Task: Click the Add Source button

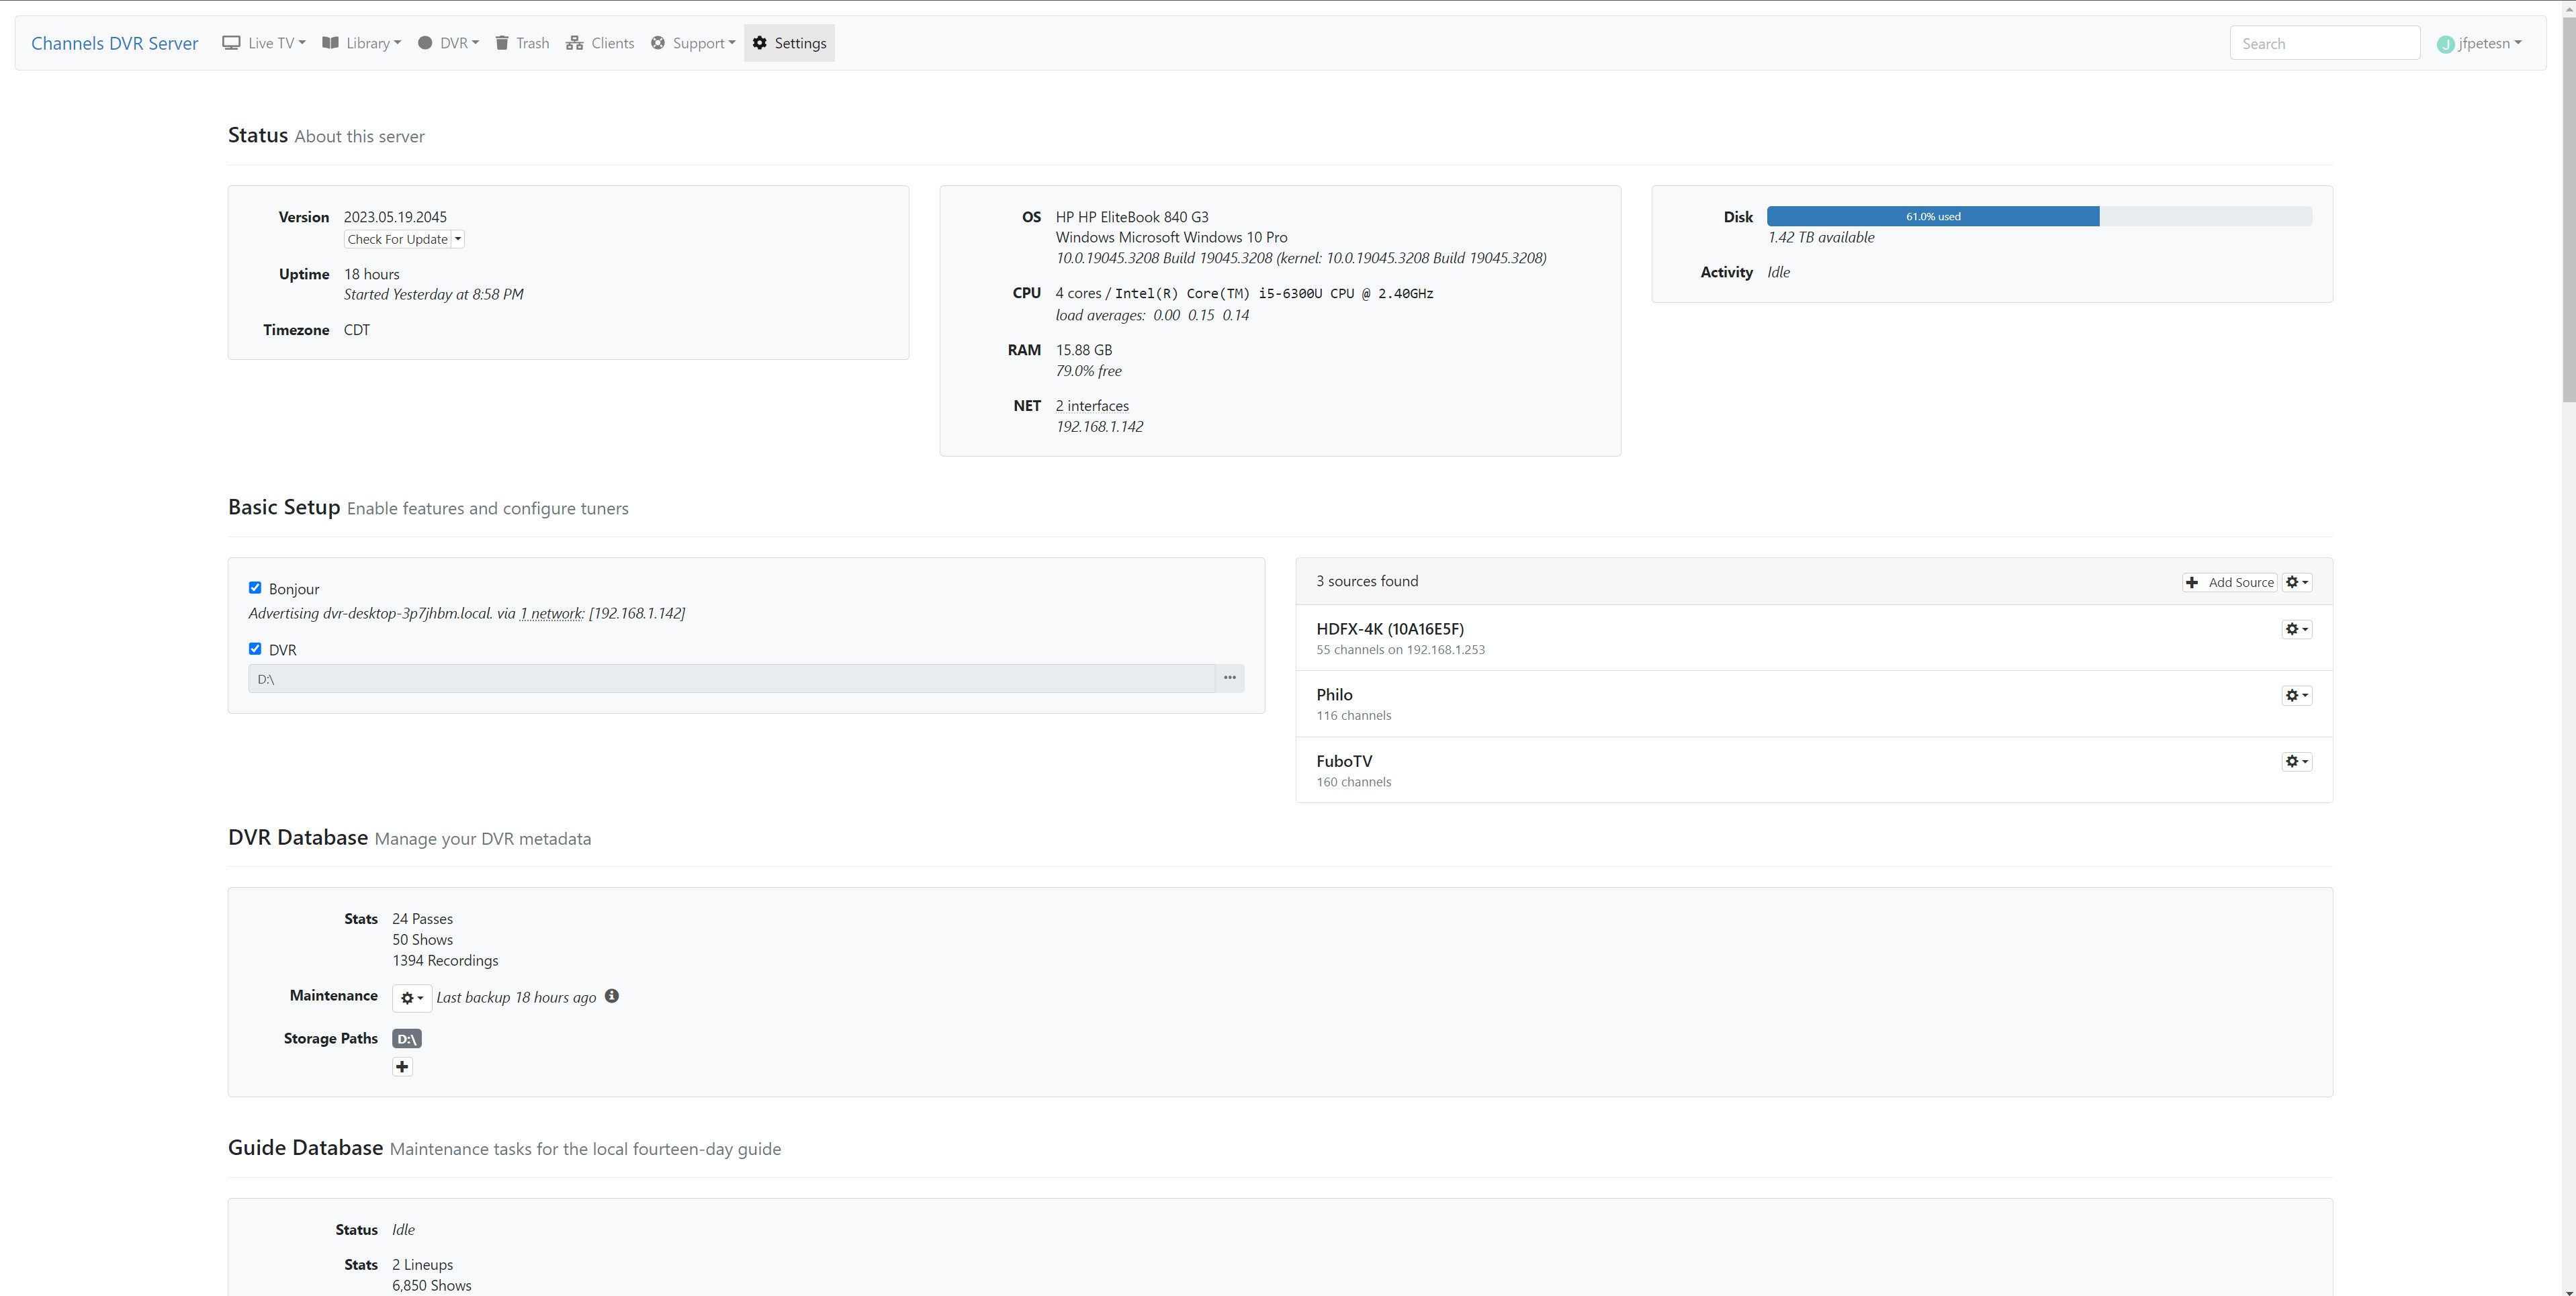Action: pyautogui.click(x=2229, y=582)
